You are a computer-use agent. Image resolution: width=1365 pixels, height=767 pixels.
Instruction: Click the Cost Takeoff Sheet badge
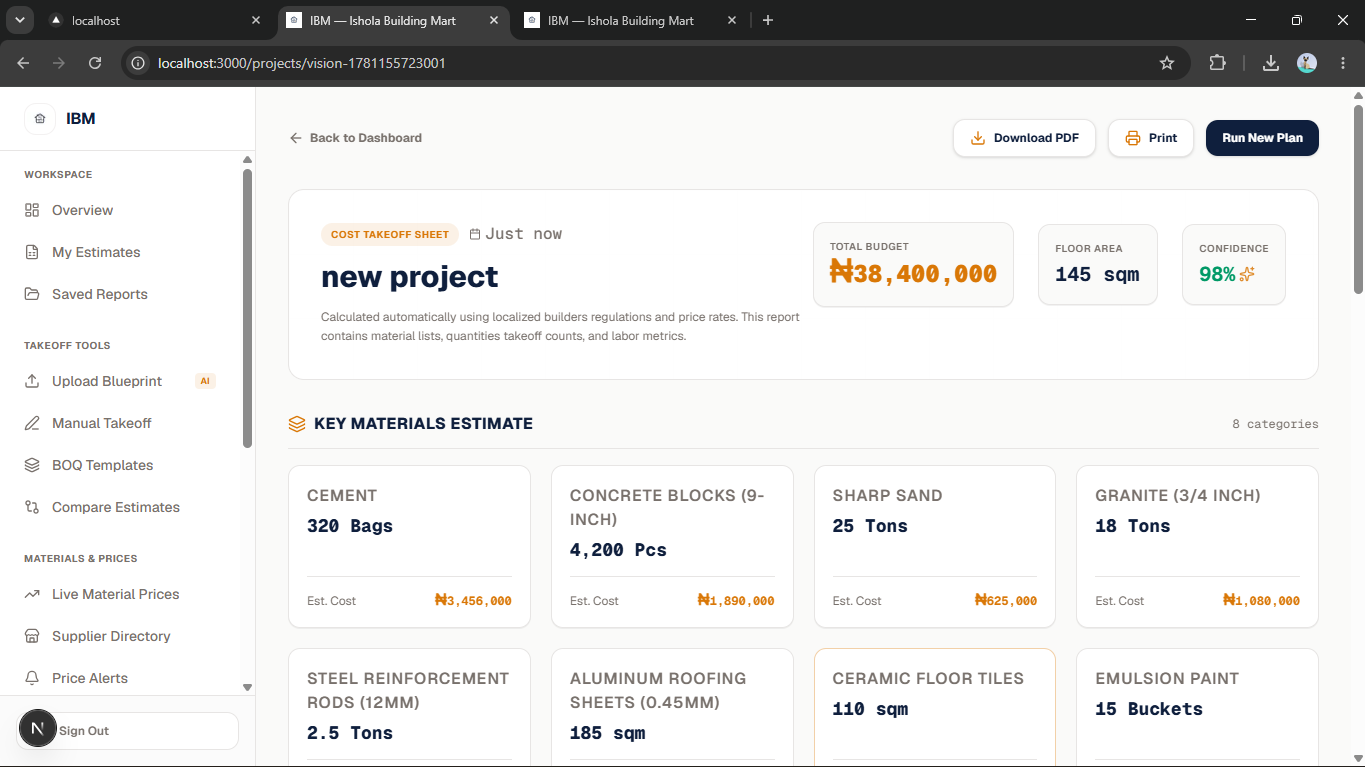[390, 234]
